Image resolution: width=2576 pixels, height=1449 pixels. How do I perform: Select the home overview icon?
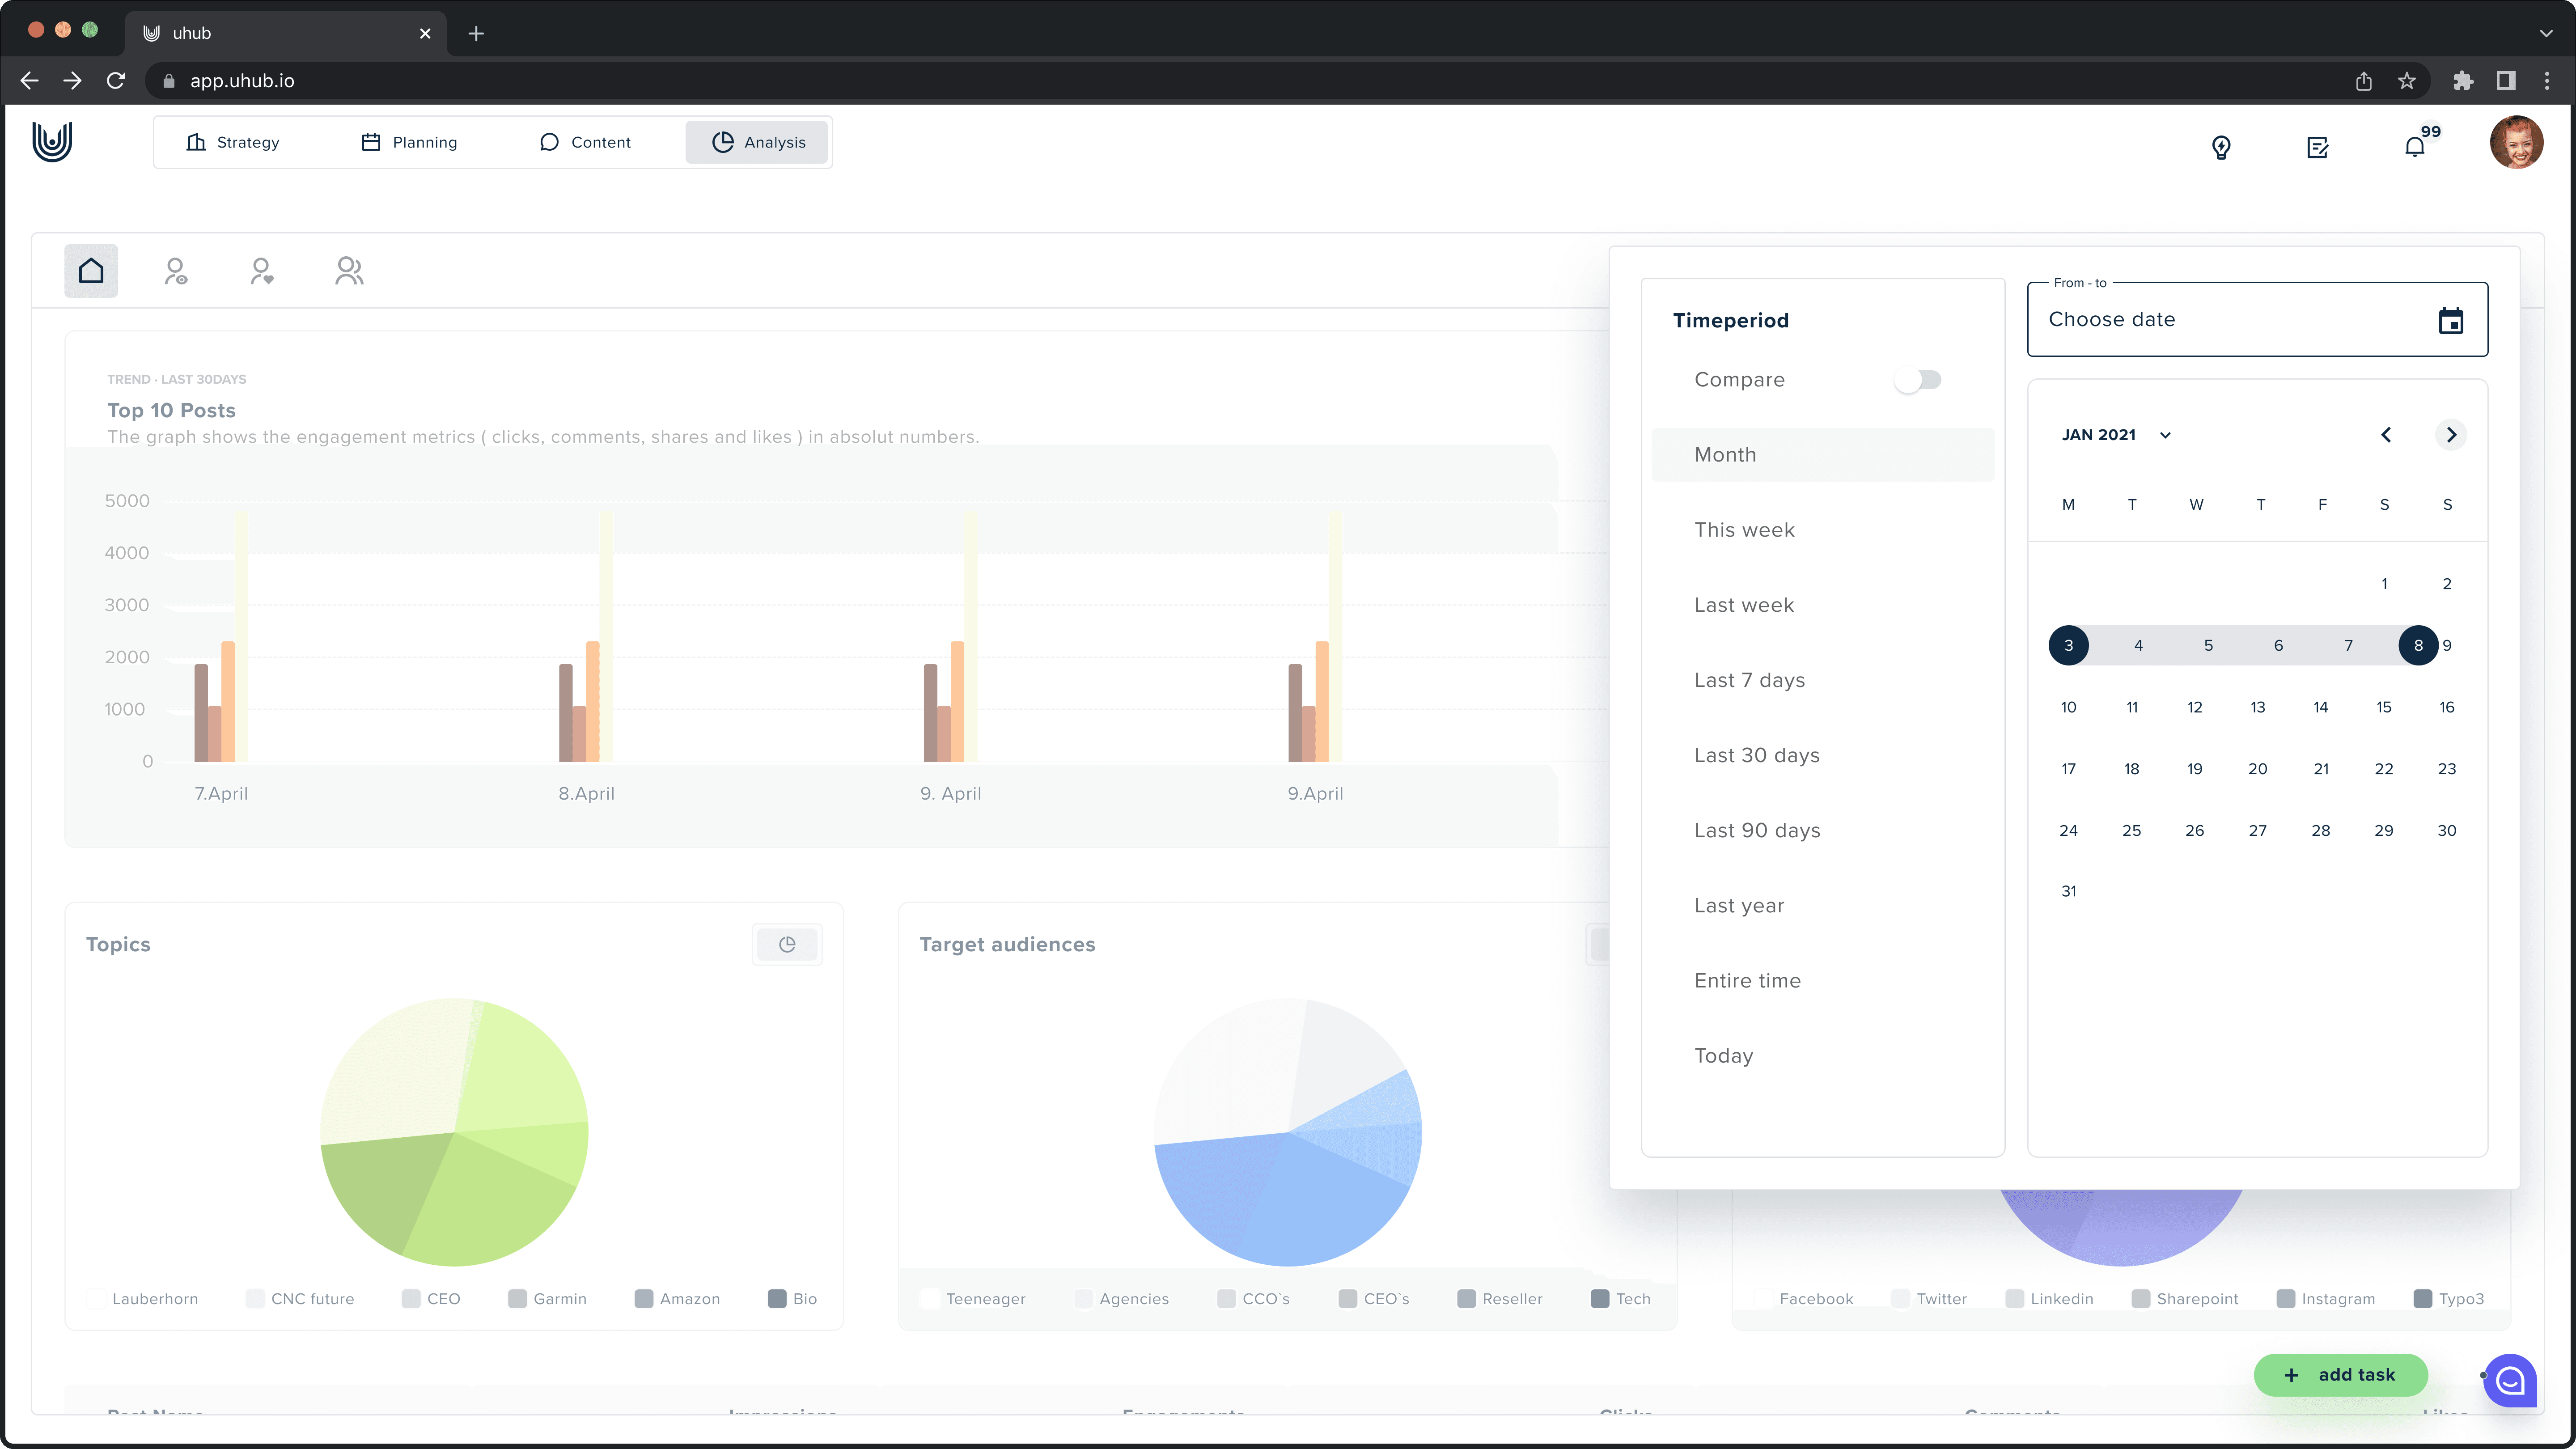click(x=91, y=271)
